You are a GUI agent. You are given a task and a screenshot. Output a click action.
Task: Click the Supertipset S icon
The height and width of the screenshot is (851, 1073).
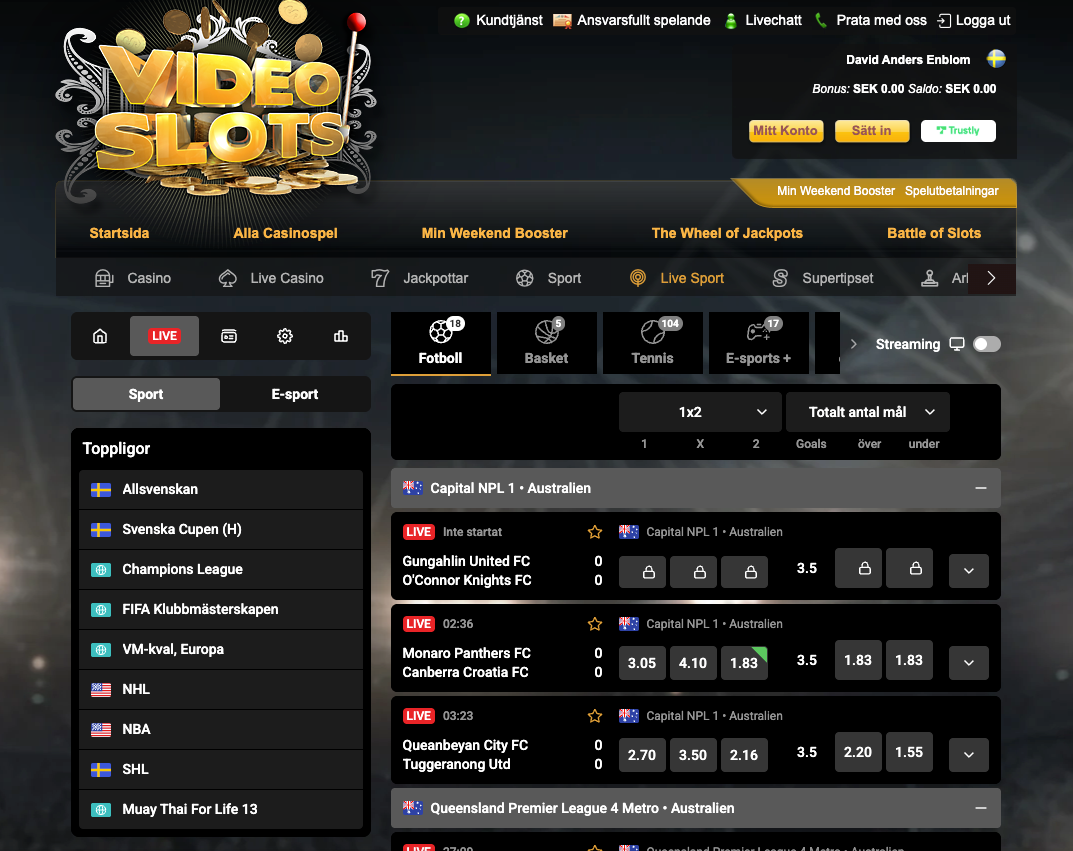click(x=780, y=278)
